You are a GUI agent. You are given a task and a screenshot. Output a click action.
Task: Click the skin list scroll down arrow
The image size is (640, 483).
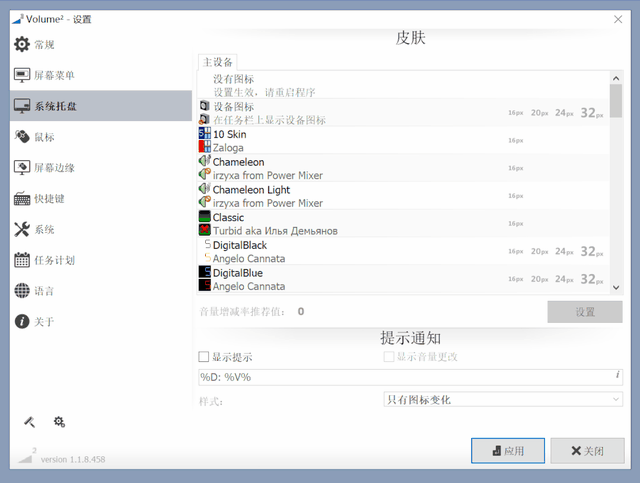tap(616, 287)
